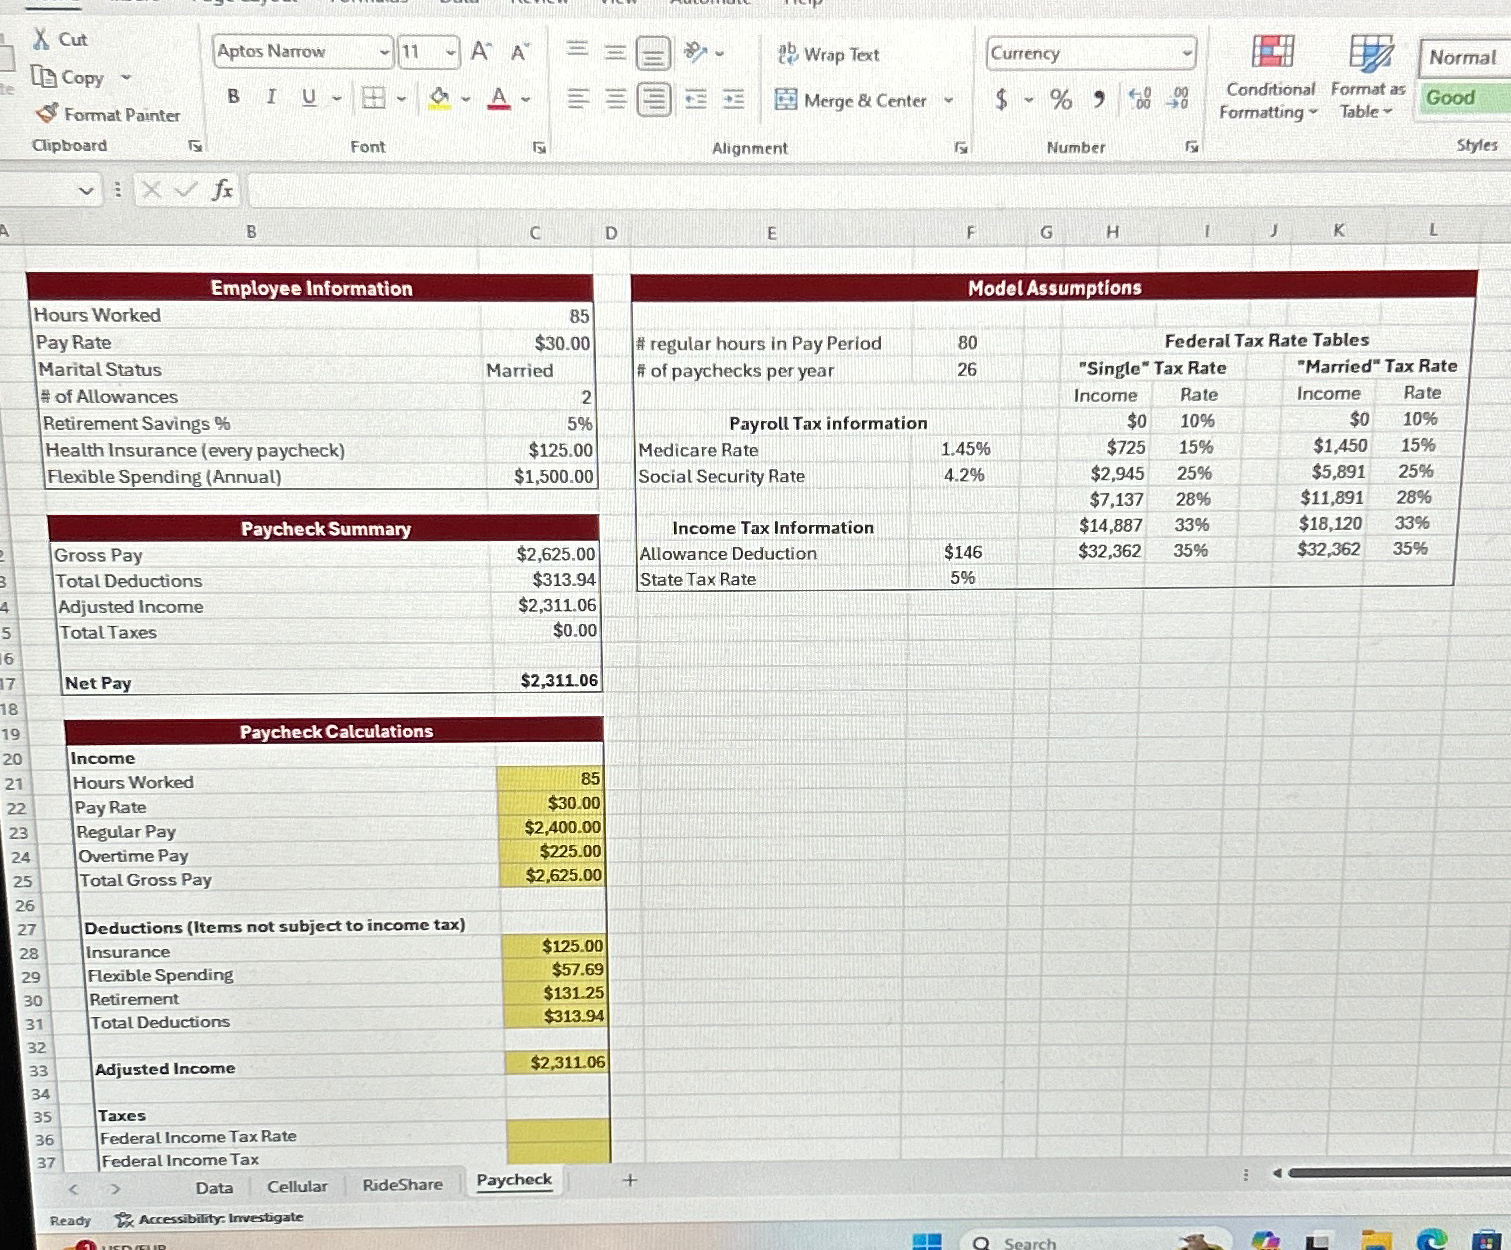Click the Increase Decimal icon
The width and height of the screenshot is (1511, 1250).
click(x=1139, y=98)
